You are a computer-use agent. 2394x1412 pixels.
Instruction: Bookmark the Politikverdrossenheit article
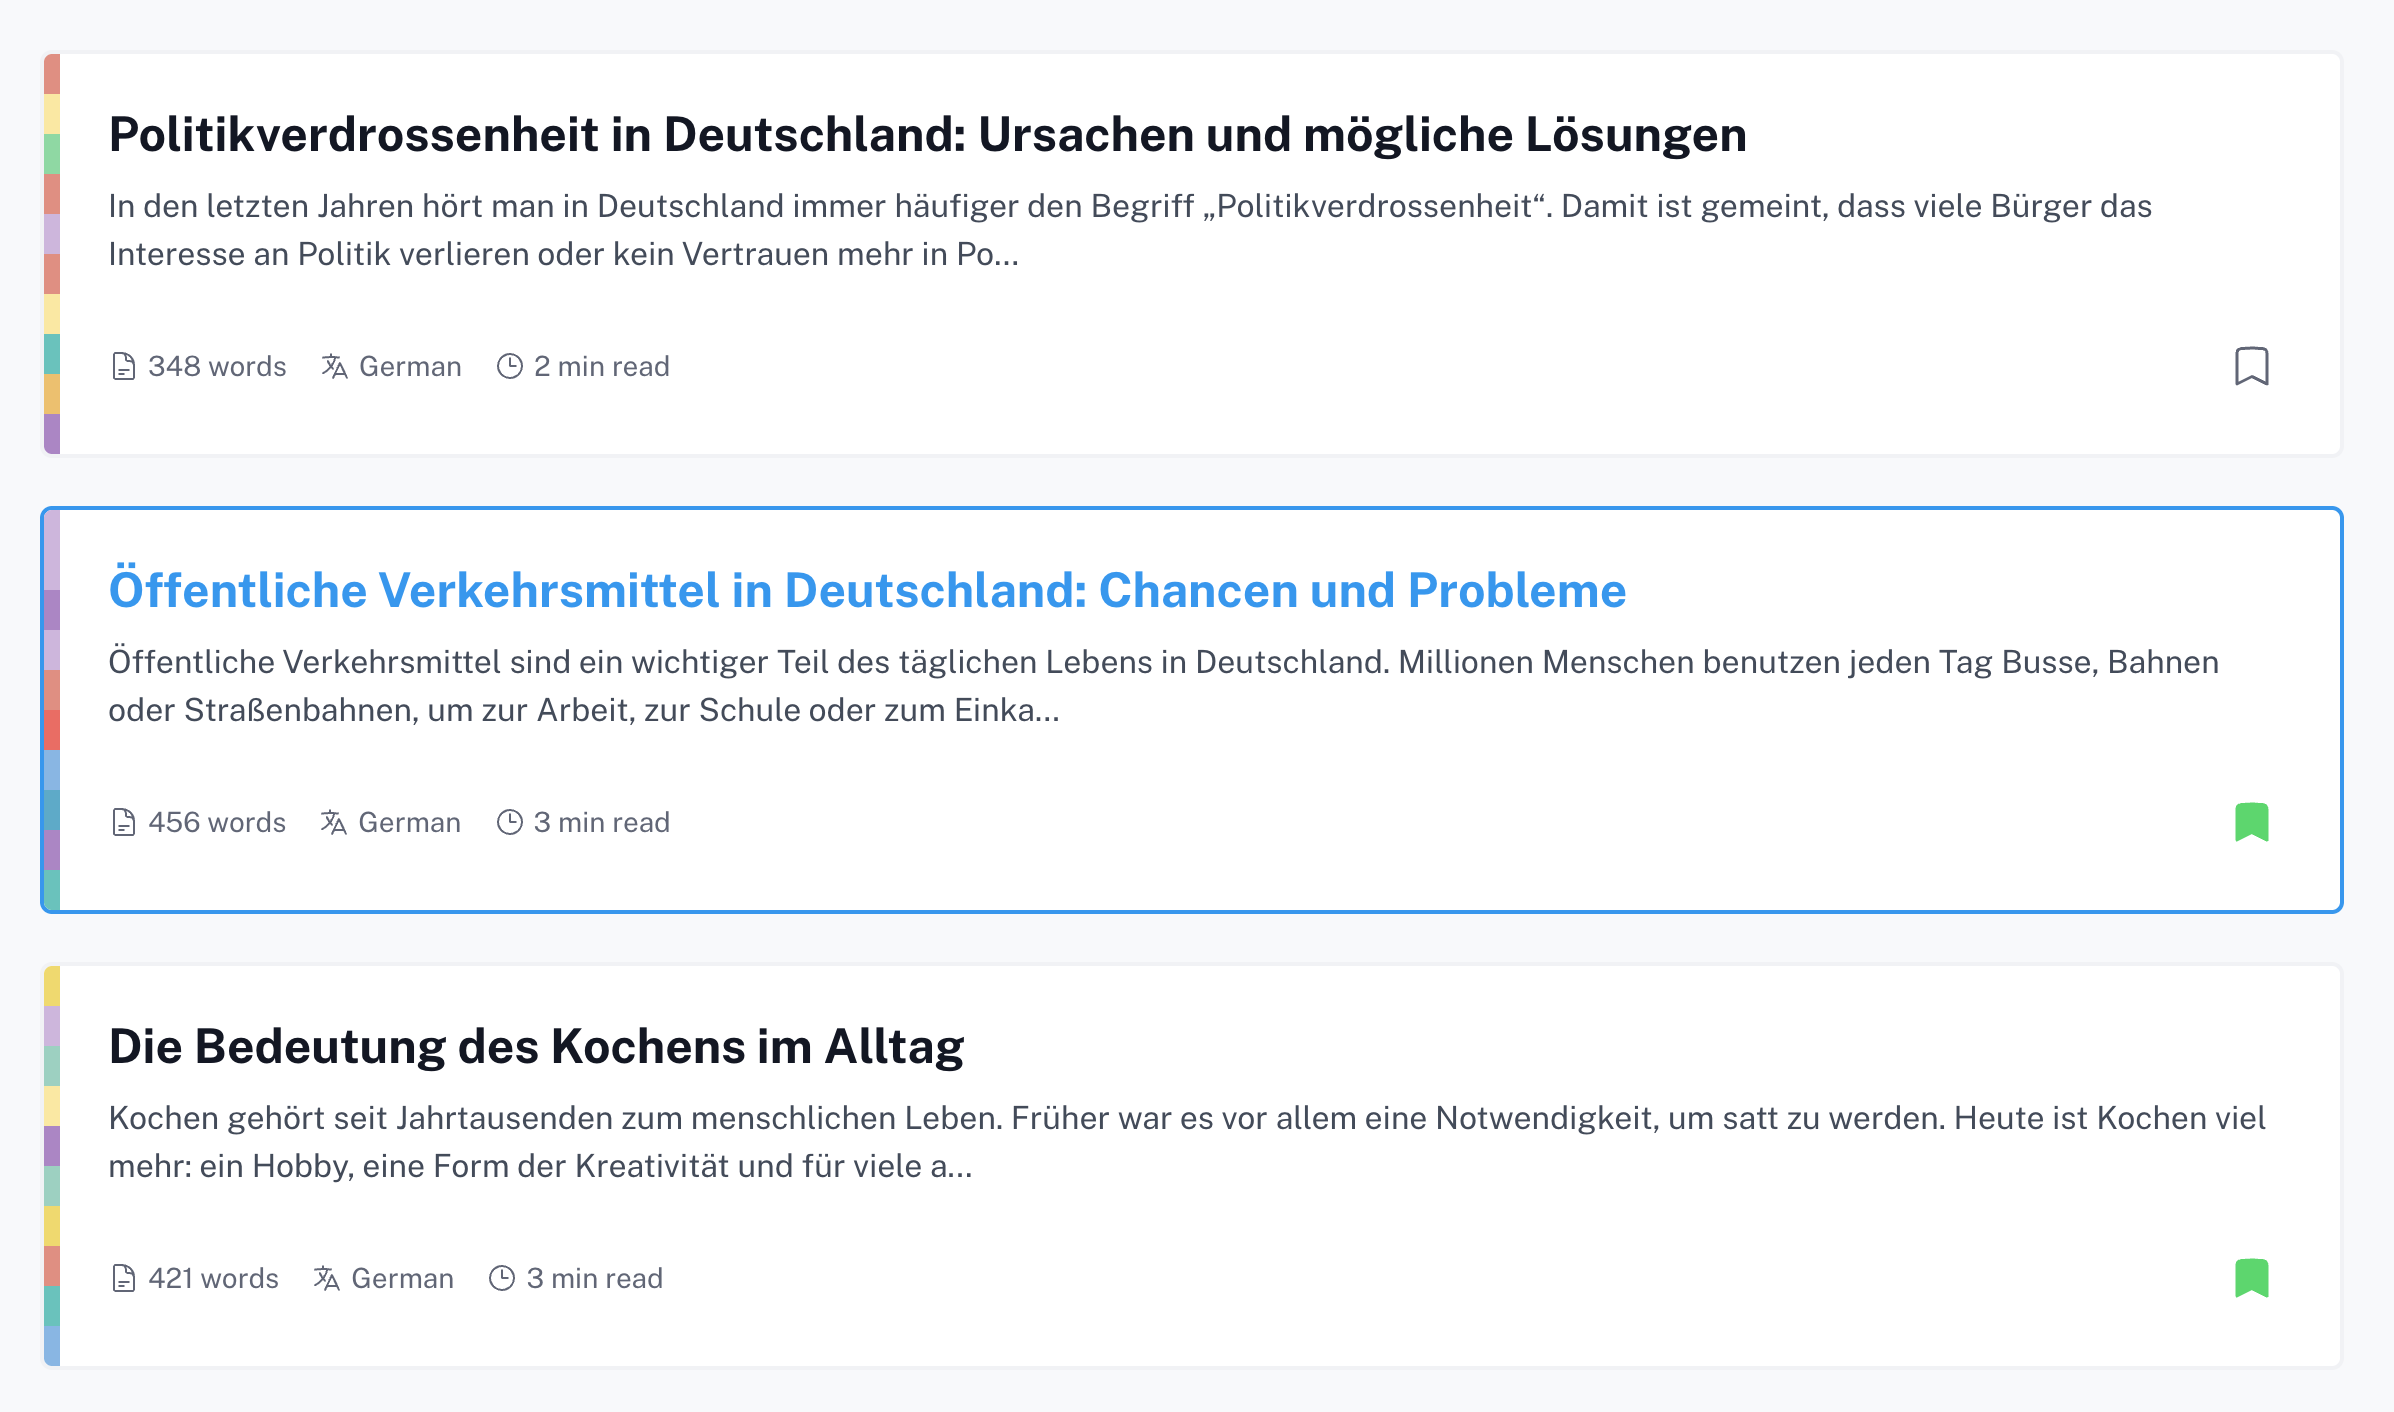tap(2251, 366)
